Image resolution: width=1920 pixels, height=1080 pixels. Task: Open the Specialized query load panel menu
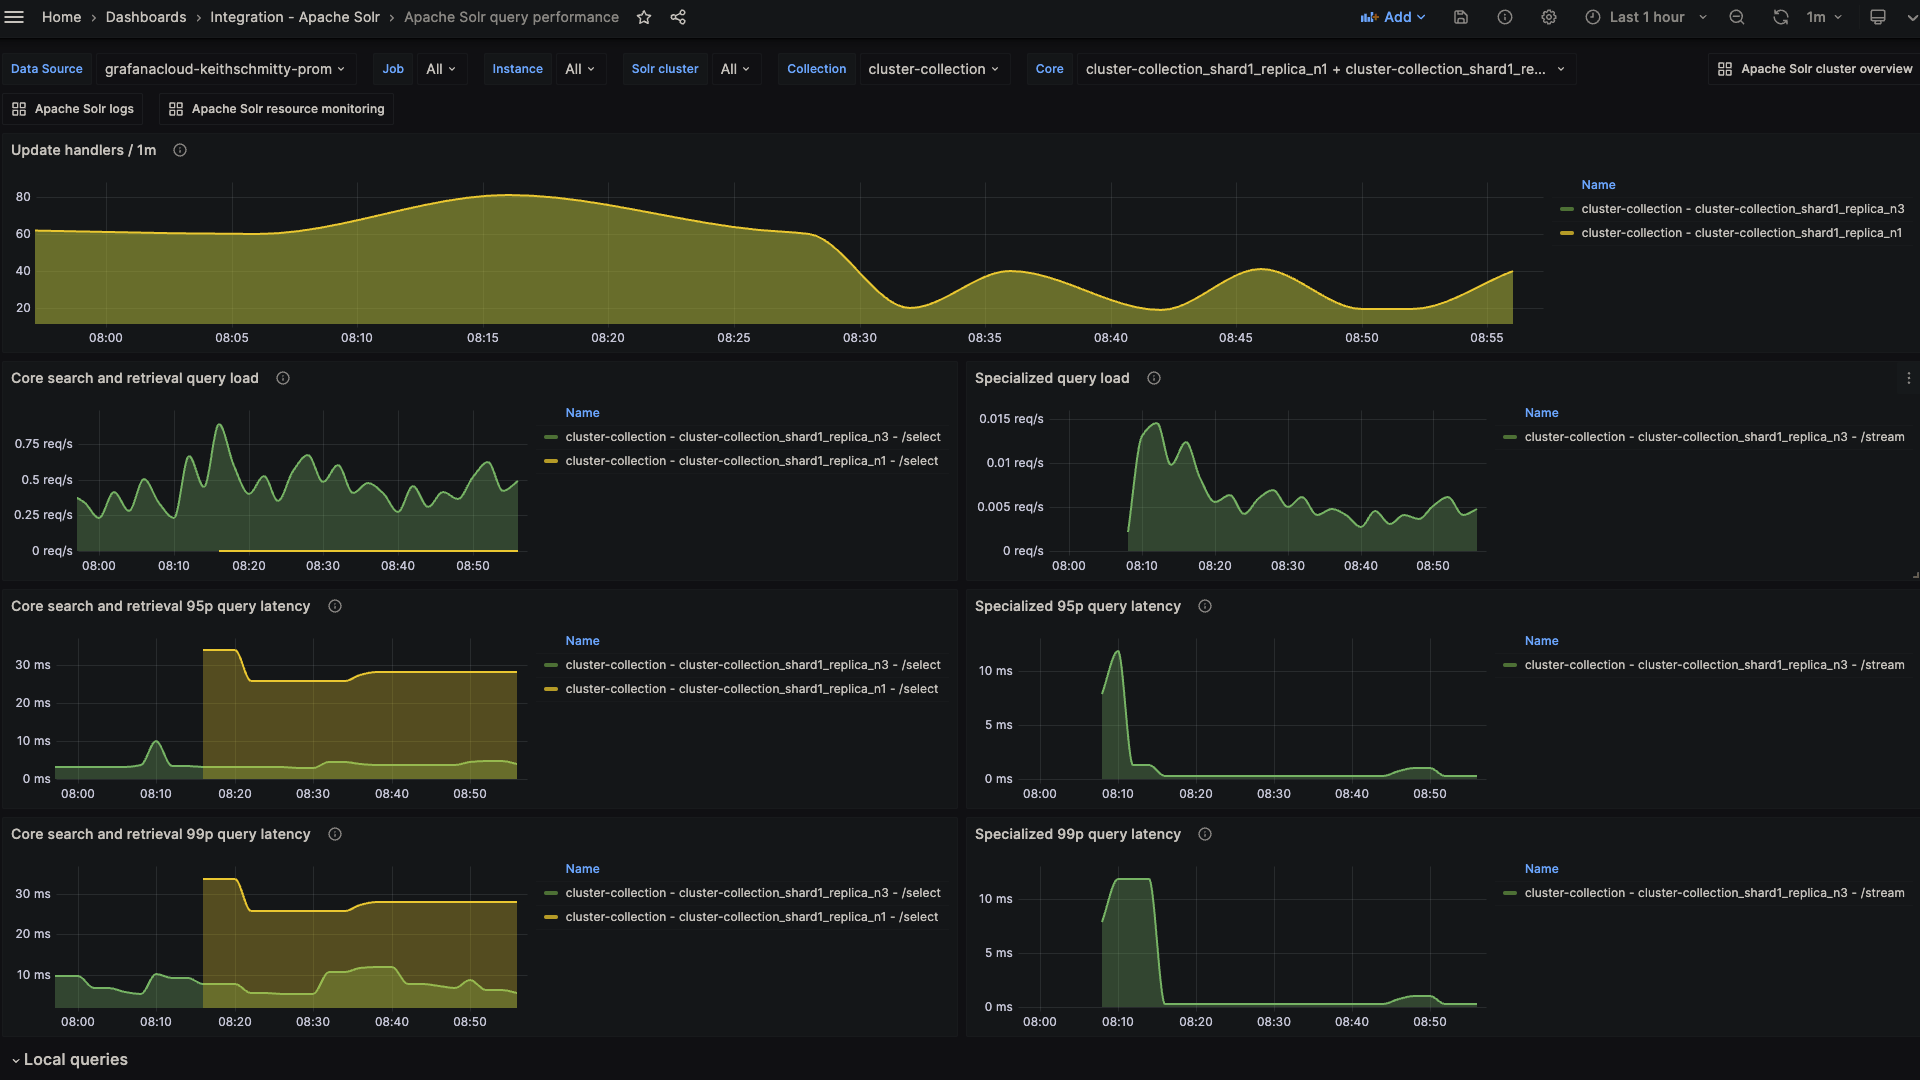(1909, 378)
